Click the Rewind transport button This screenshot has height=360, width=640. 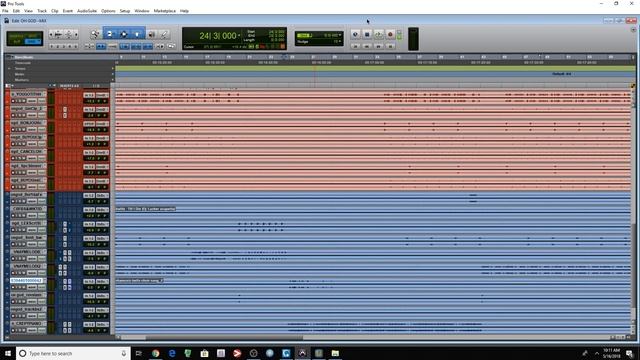point(367,47)
